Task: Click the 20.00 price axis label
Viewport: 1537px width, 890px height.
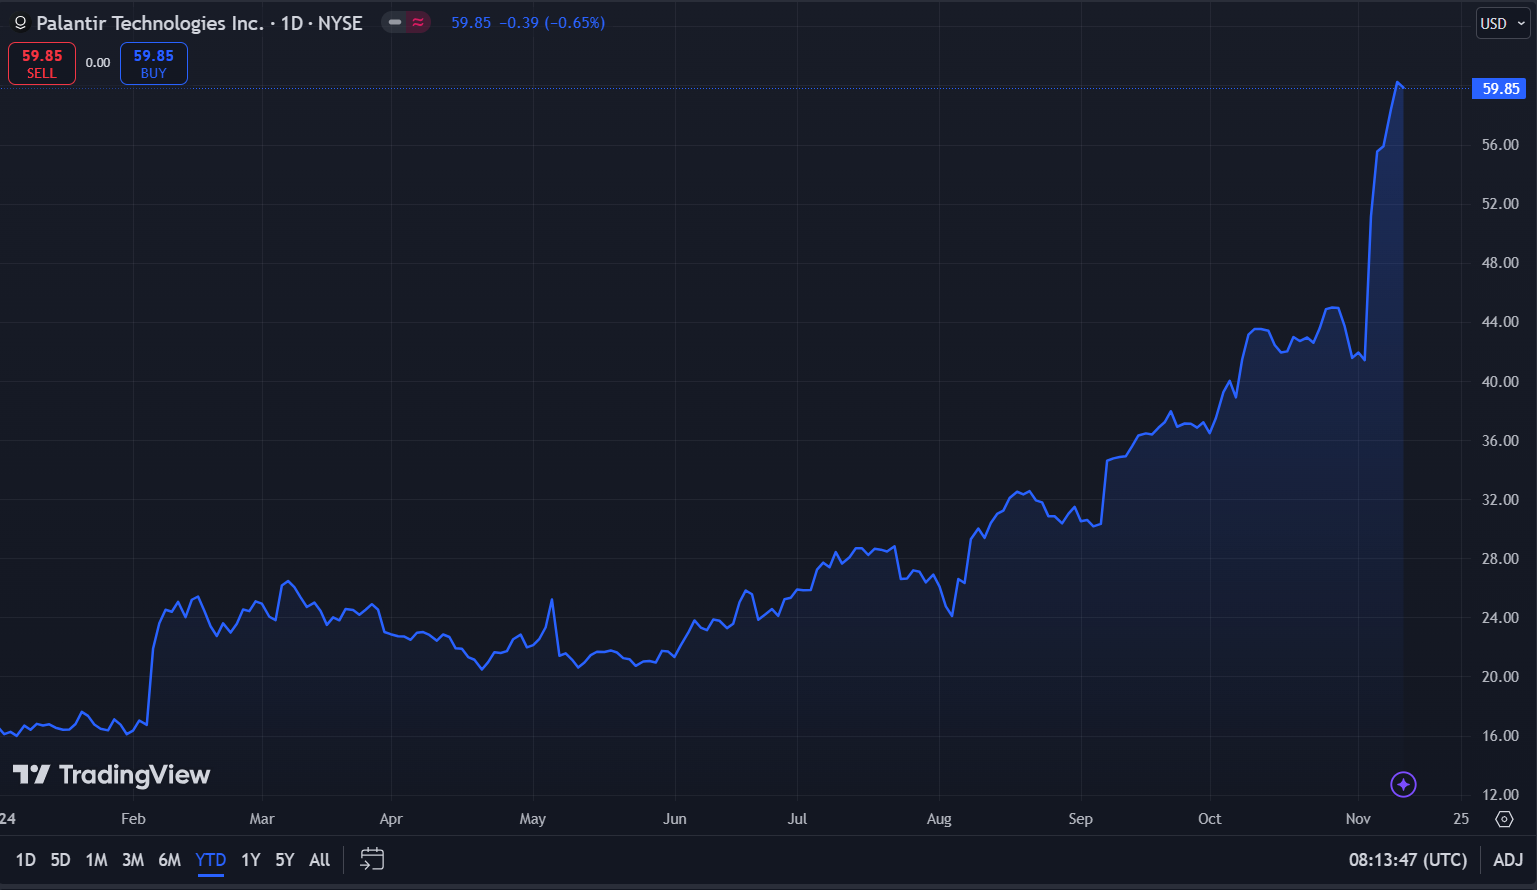Action: coord(1500,677)
